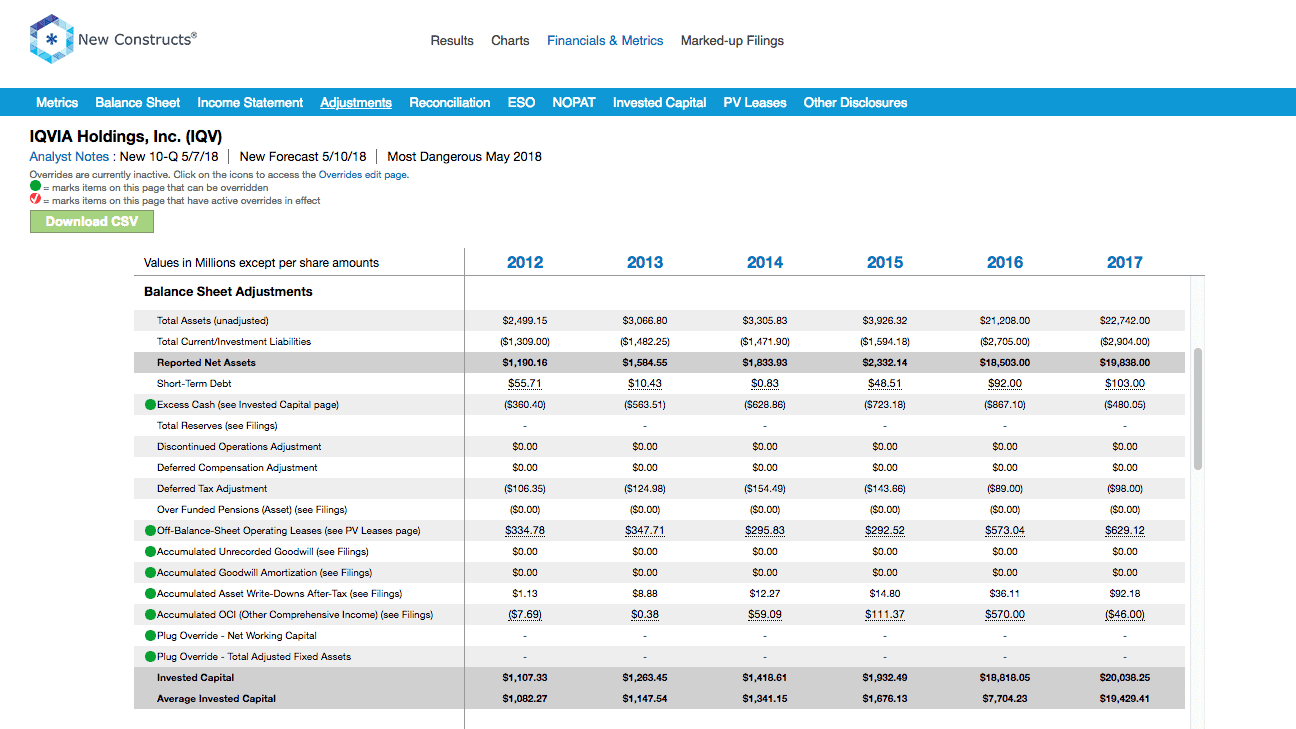This screenshot has width=1296, height=729.
Task: Click PV Leases link in Operating Leases row
Action: coord(372,531)
